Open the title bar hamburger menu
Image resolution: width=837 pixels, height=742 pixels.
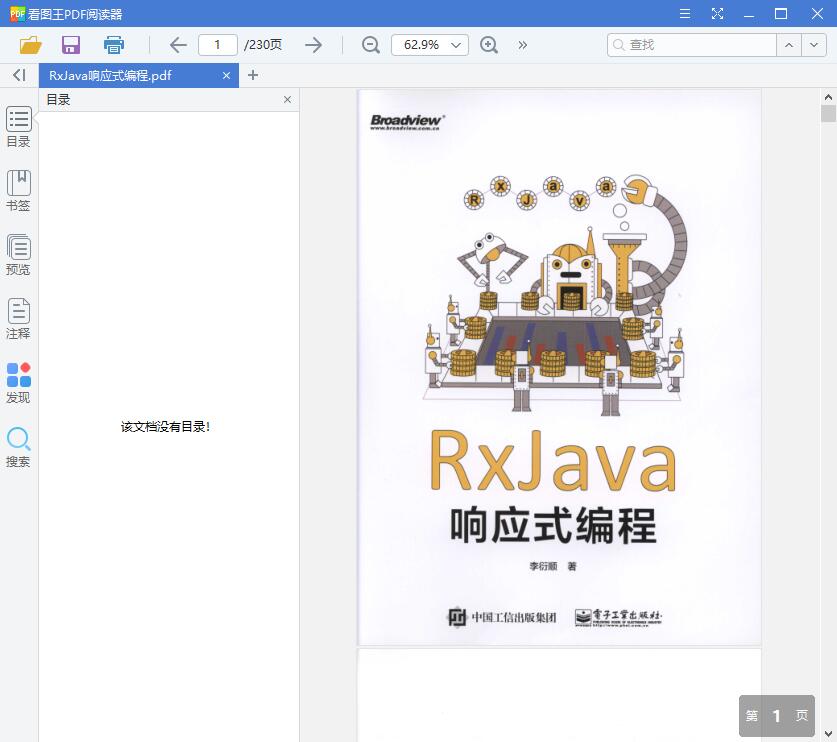(x=685, y=13)
